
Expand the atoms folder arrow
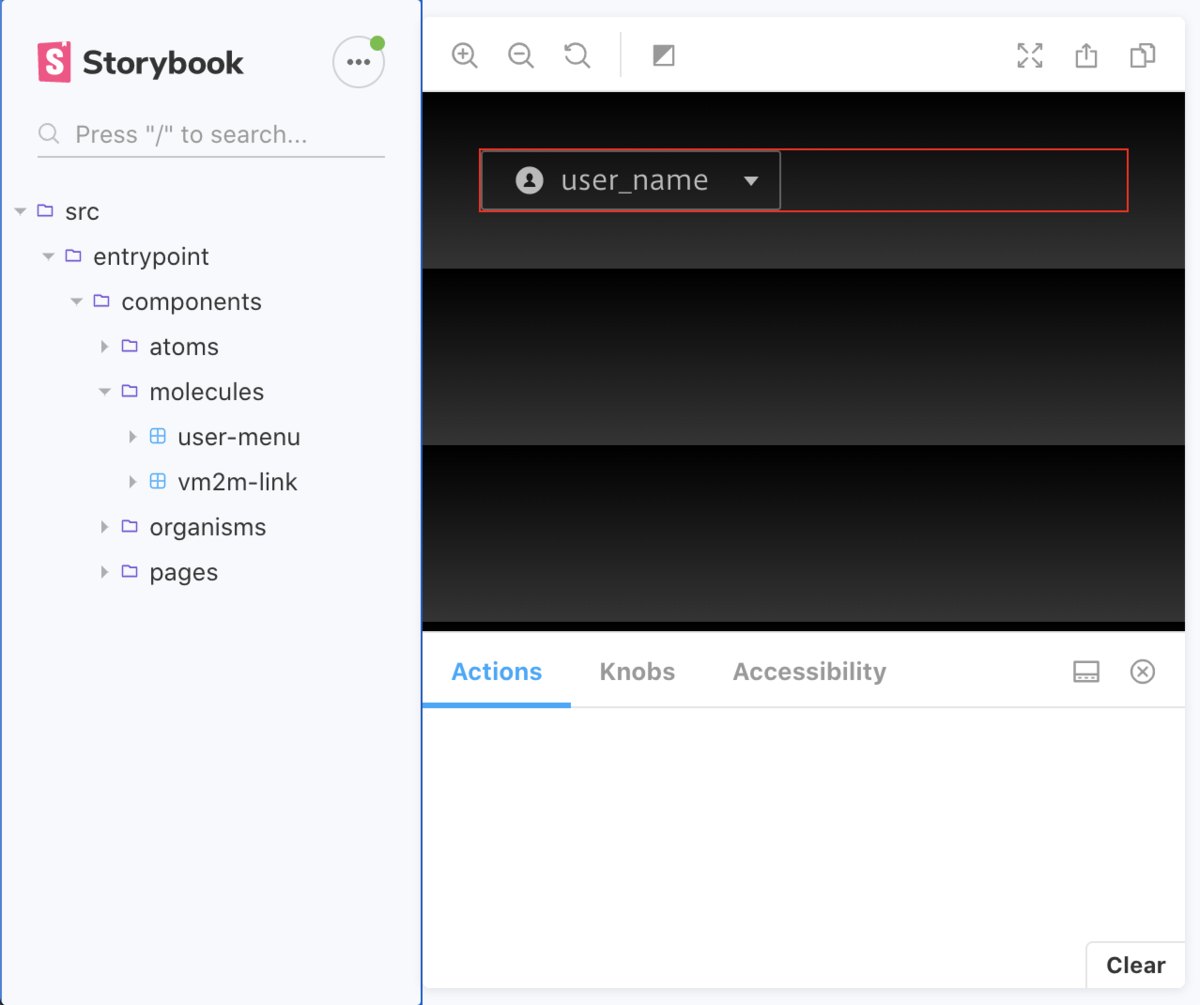pos(104,347)
